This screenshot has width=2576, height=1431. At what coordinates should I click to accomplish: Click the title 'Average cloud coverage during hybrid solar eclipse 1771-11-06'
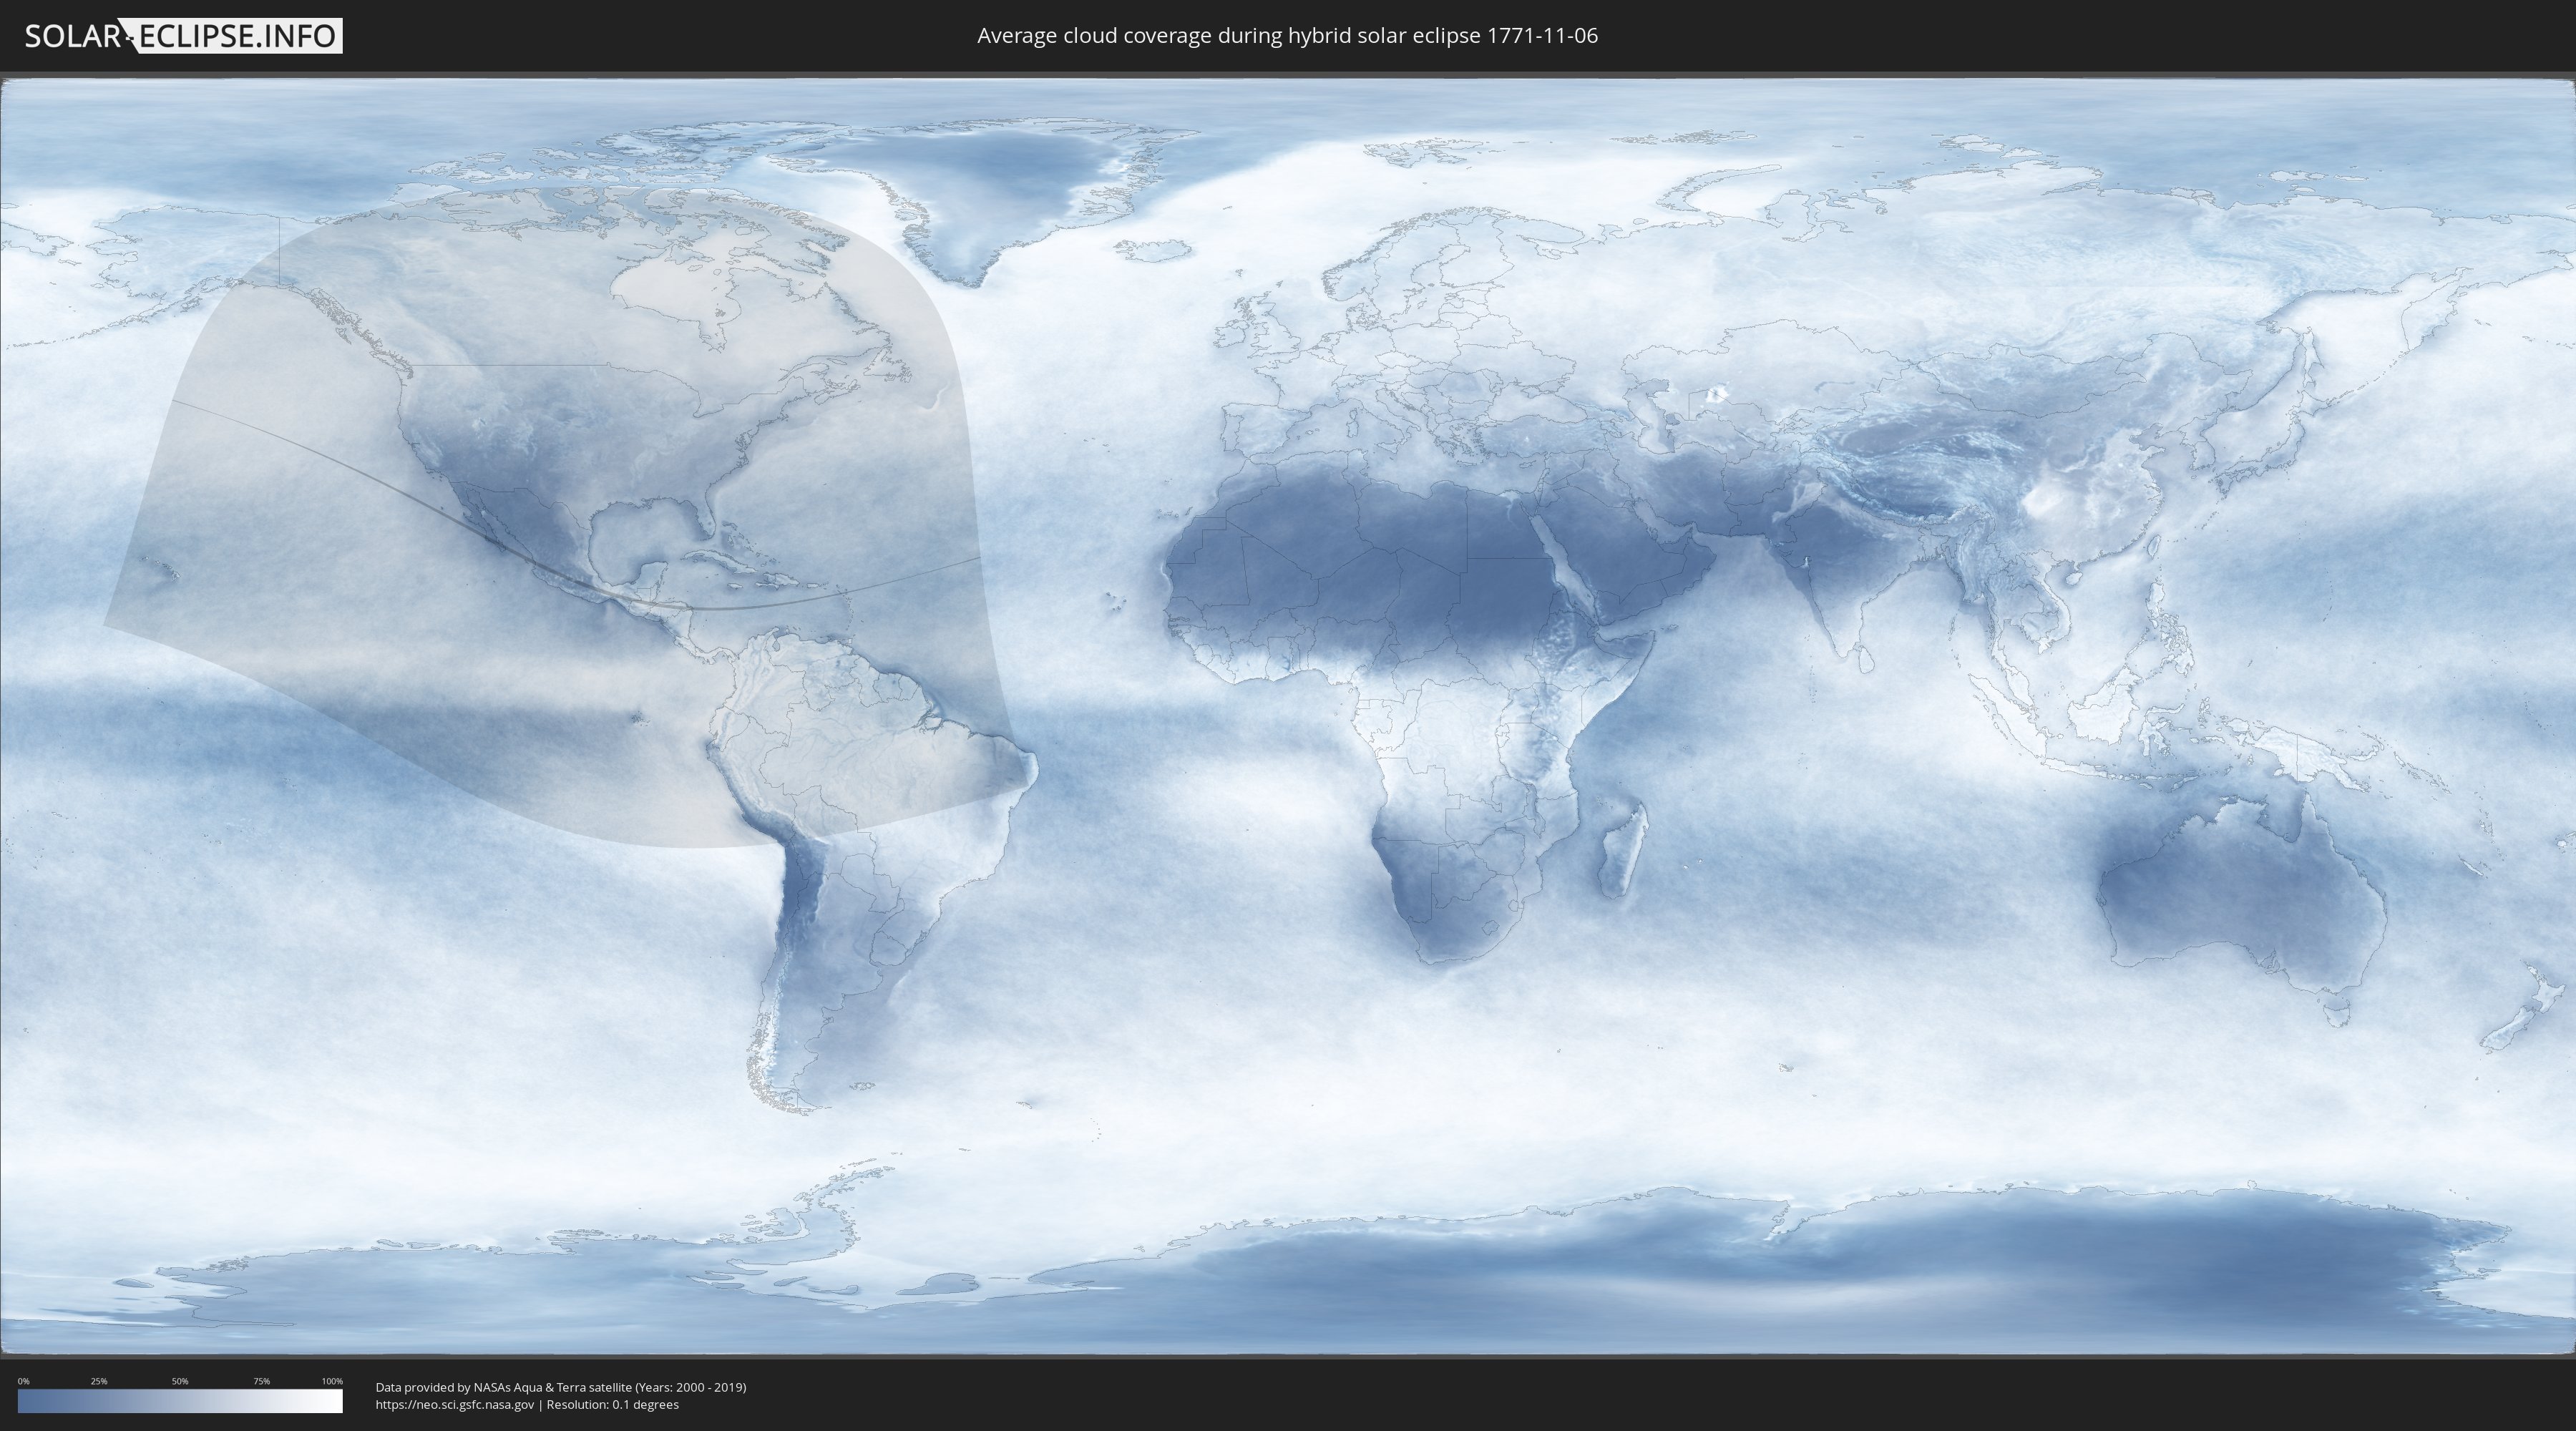pos(1287,36)
